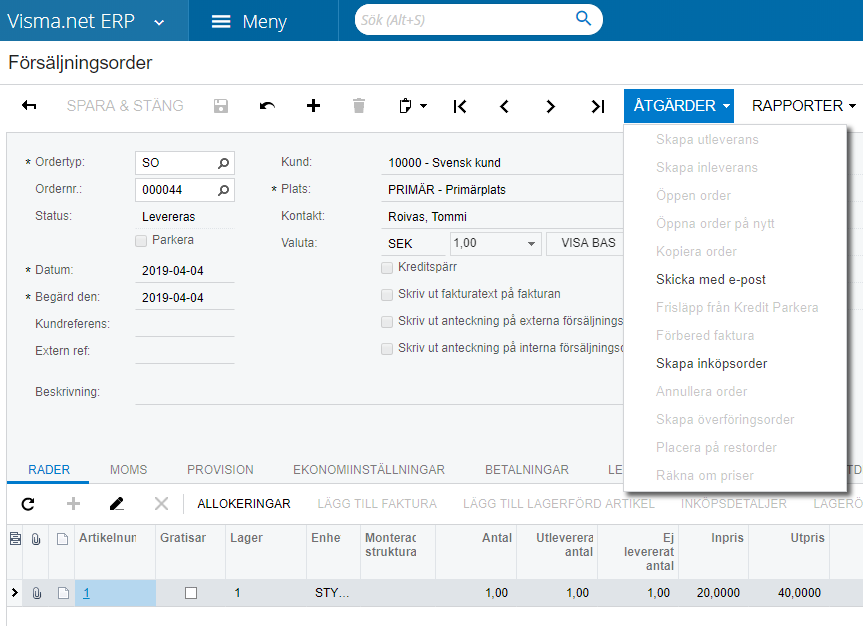Check the Gratisartikel box in row 1
863x626 pixels.
[x=191, y=593]
